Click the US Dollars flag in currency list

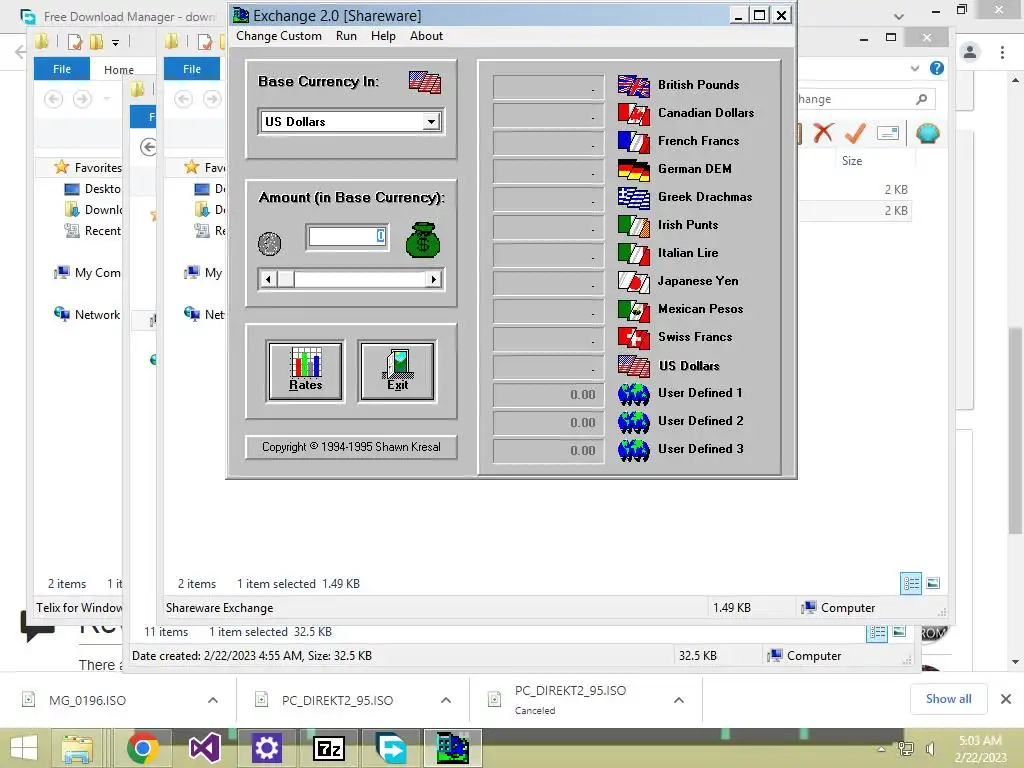tap(633, 366)
